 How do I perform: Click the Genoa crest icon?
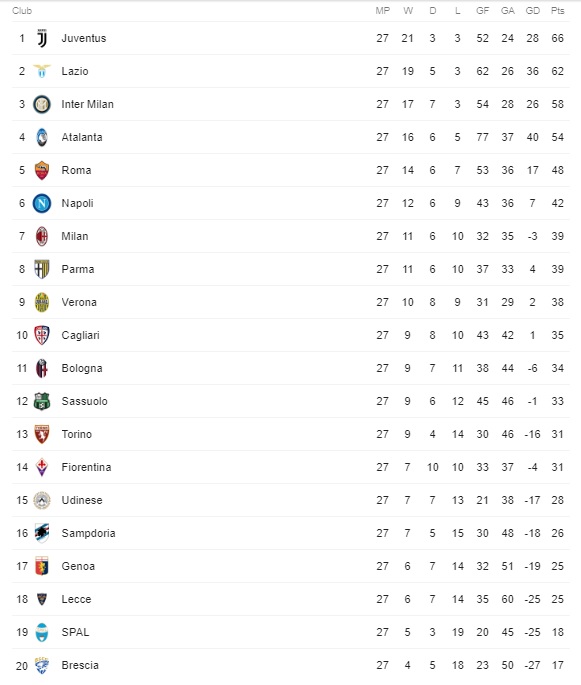(x=42, y=566)
